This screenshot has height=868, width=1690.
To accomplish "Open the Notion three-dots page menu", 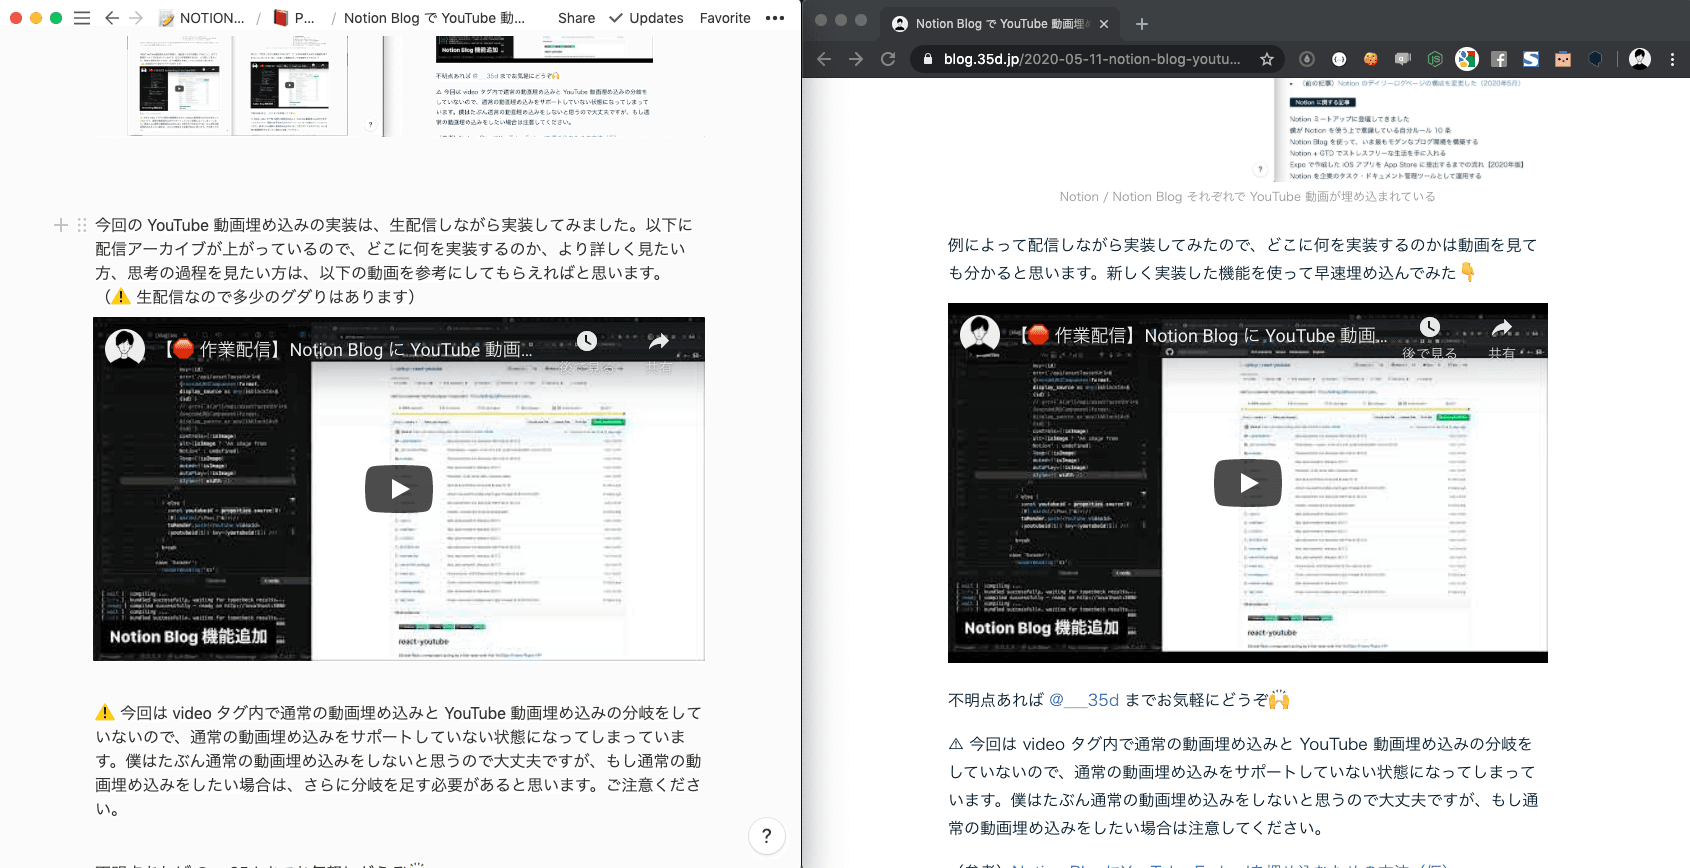I will (775, 18).
